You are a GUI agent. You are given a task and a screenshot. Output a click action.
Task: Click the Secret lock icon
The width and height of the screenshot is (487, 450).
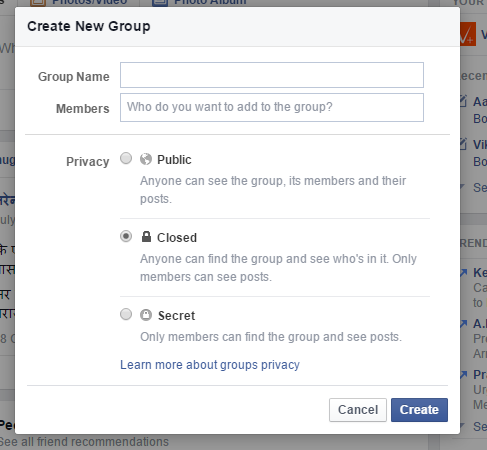pyautogui.click(x=146, y=315)
